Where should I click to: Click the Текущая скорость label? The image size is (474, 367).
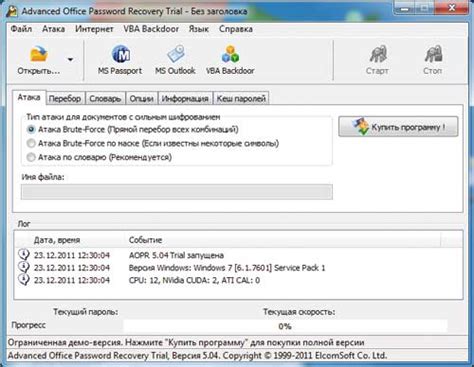point(299,312)
